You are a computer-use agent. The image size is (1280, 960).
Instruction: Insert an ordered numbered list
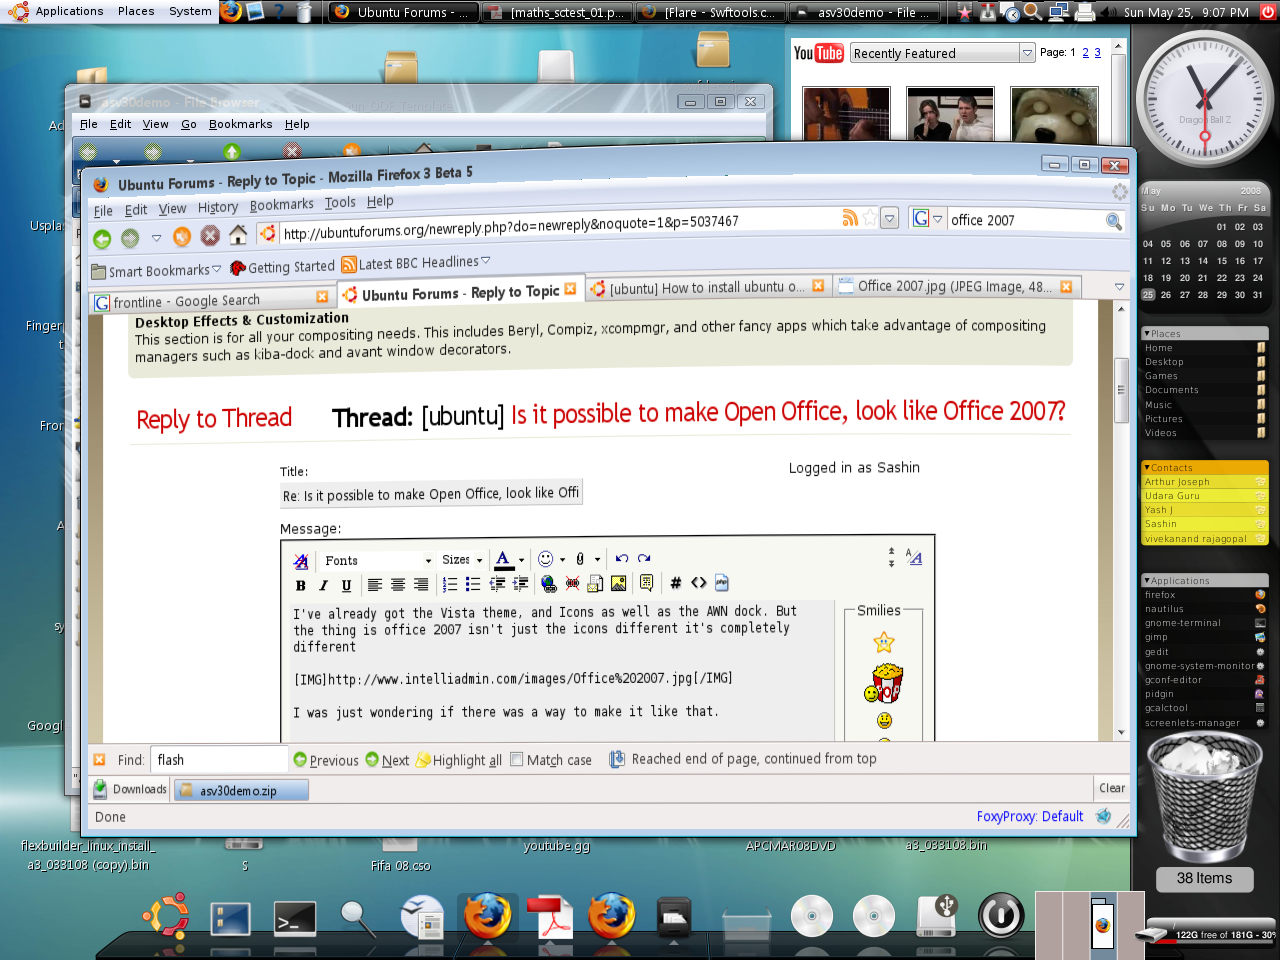(450, 584)
